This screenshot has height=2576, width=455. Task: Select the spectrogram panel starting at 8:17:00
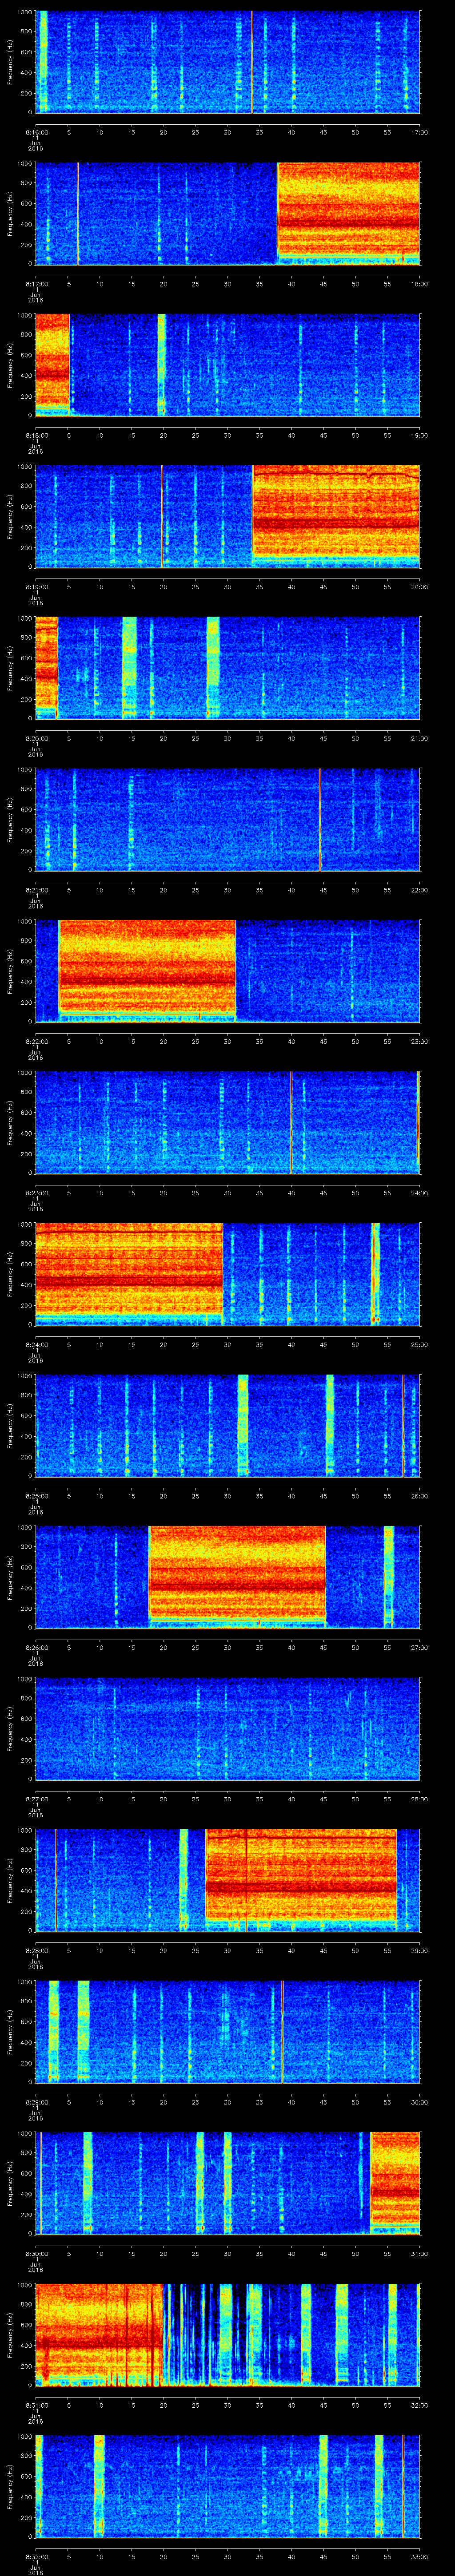click(227, 213)
